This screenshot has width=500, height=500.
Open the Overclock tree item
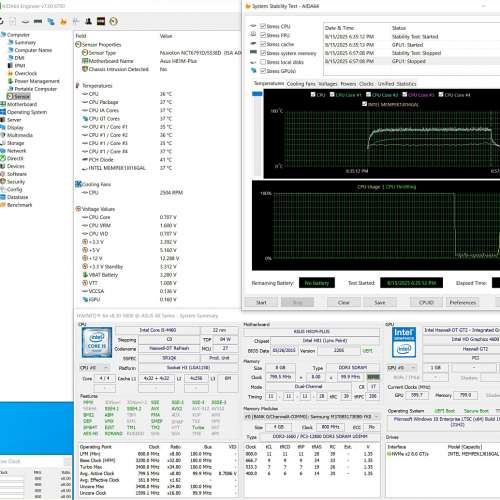pos(26,73)
